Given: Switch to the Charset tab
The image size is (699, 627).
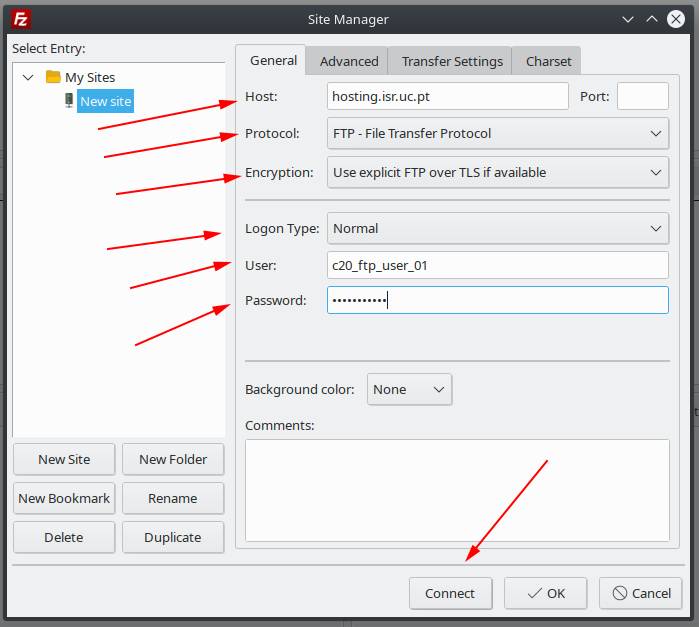Looking at the screenshot, I should click(x=548, y=61).
